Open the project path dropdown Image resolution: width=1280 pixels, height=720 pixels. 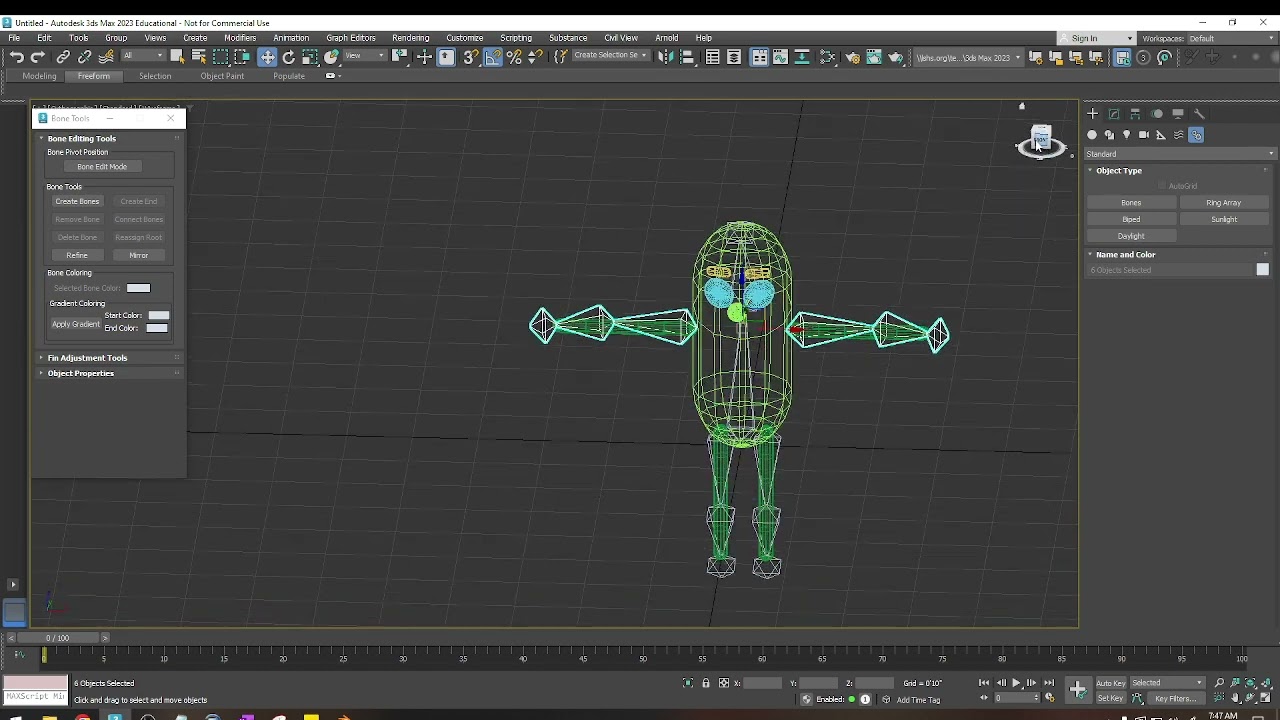pos(969,57)
